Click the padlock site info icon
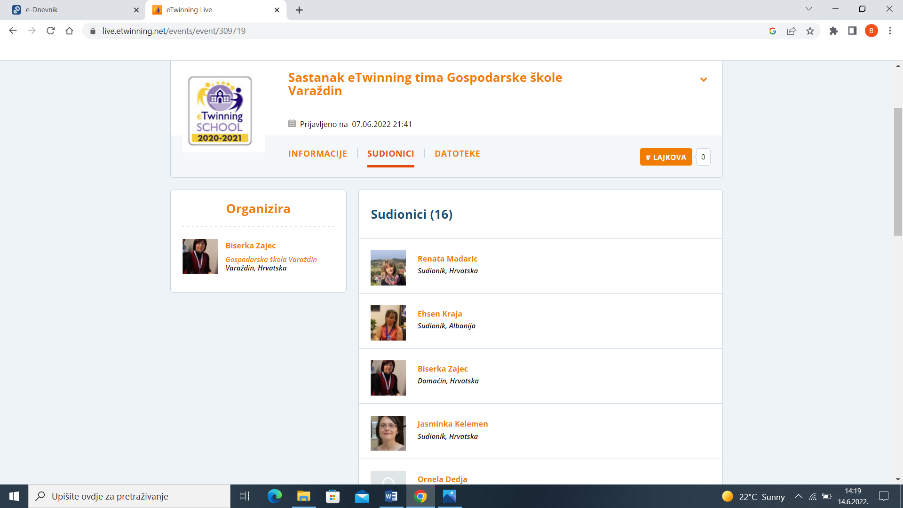The image size is (903, 508). tap(92, 31)
